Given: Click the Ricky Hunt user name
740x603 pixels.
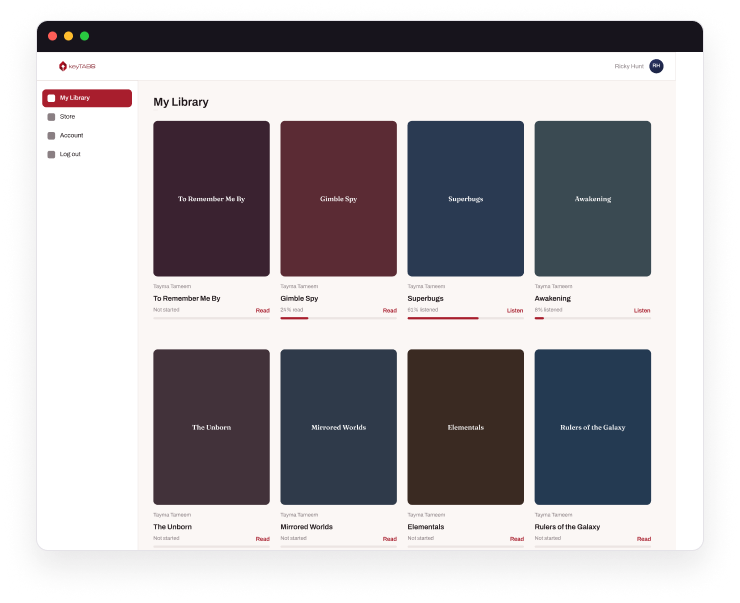Looking at the screenshot, I should point(629,67).
